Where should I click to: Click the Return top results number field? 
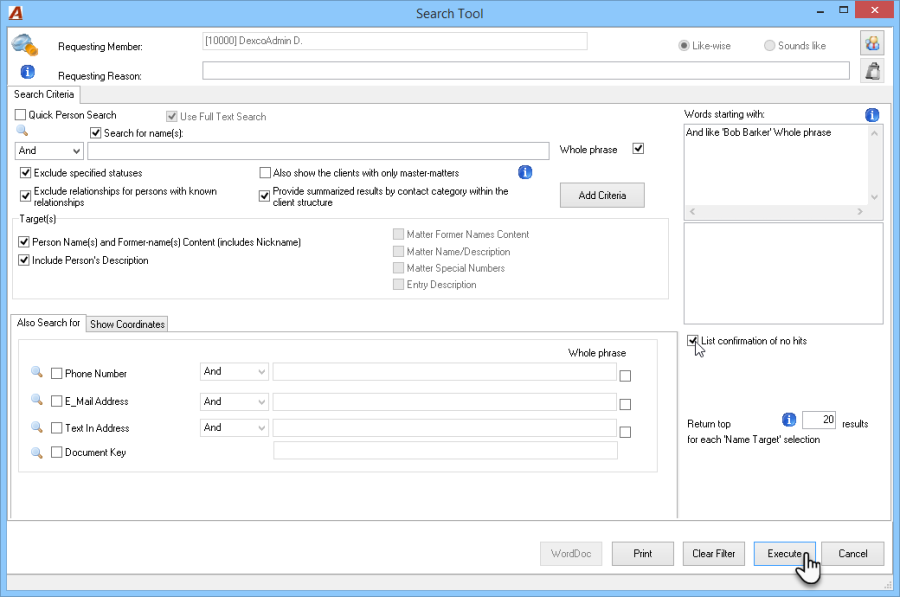point(819,420)
